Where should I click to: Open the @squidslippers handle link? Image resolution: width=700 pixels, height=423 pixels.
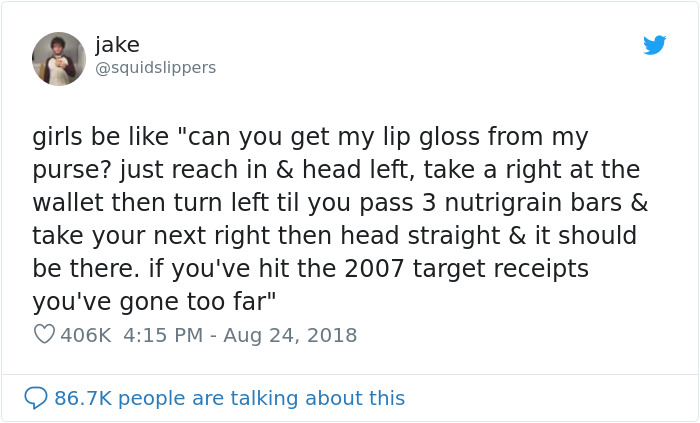pos(155,68)
